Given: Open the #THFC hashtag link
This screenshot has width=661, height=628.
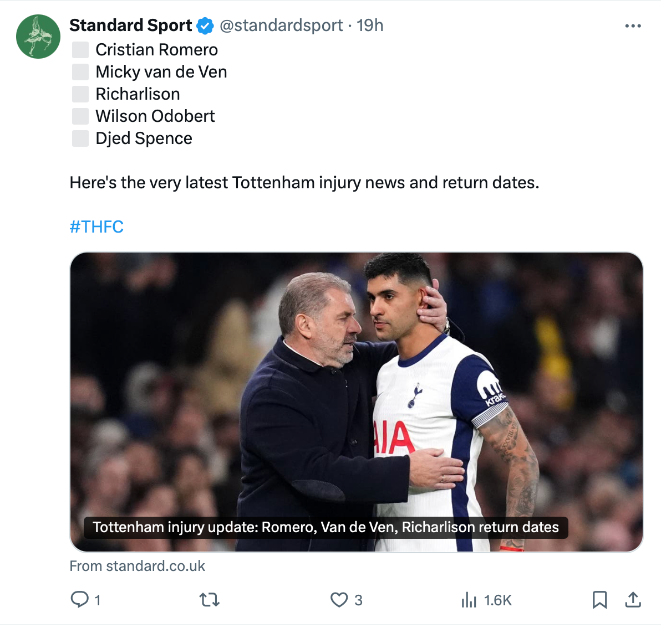Looking at the screenshot, I should point(96,227).
